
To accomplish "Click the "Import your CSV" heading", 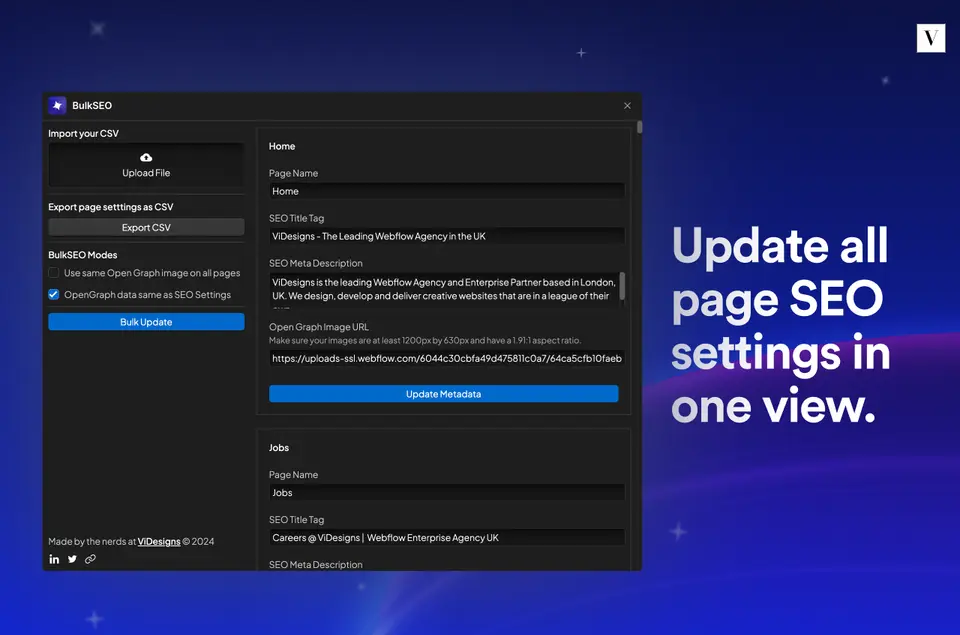I will pos(83,133).
